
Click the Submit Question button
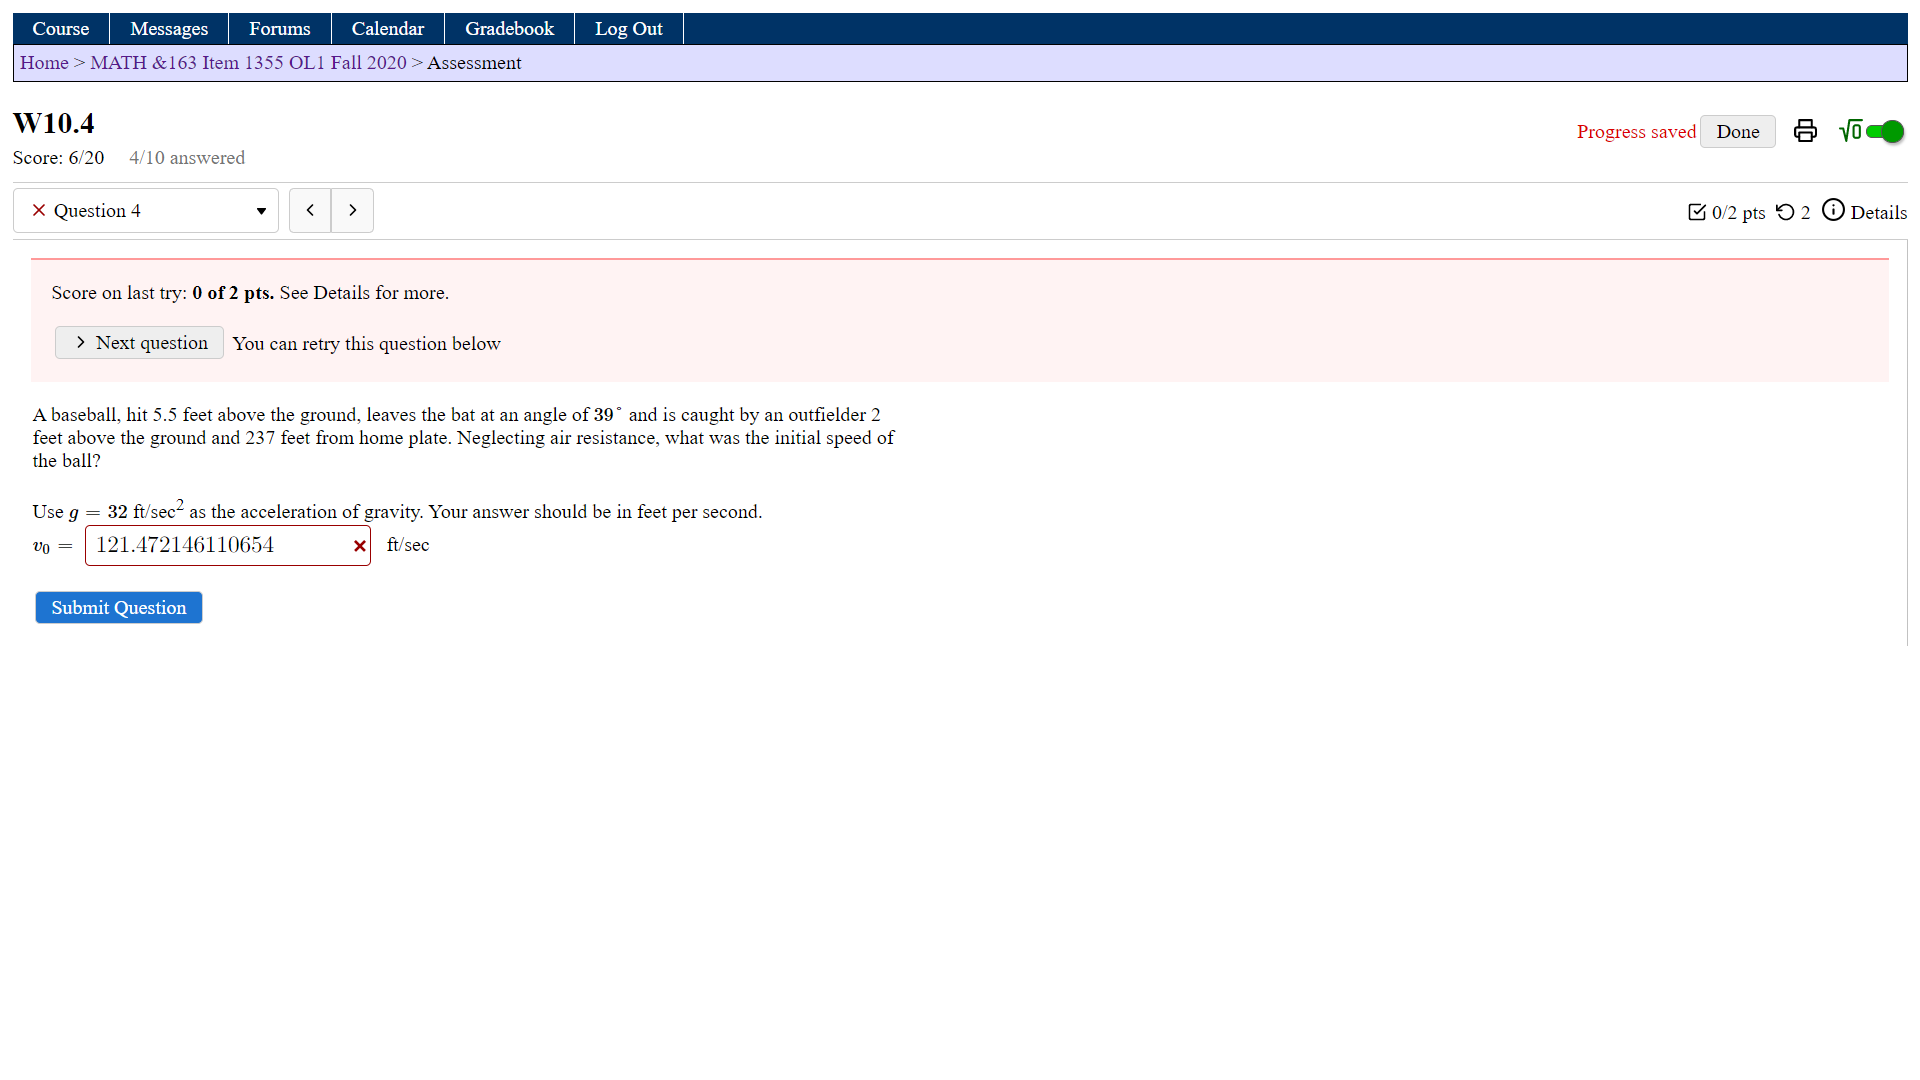pos(119,608)
